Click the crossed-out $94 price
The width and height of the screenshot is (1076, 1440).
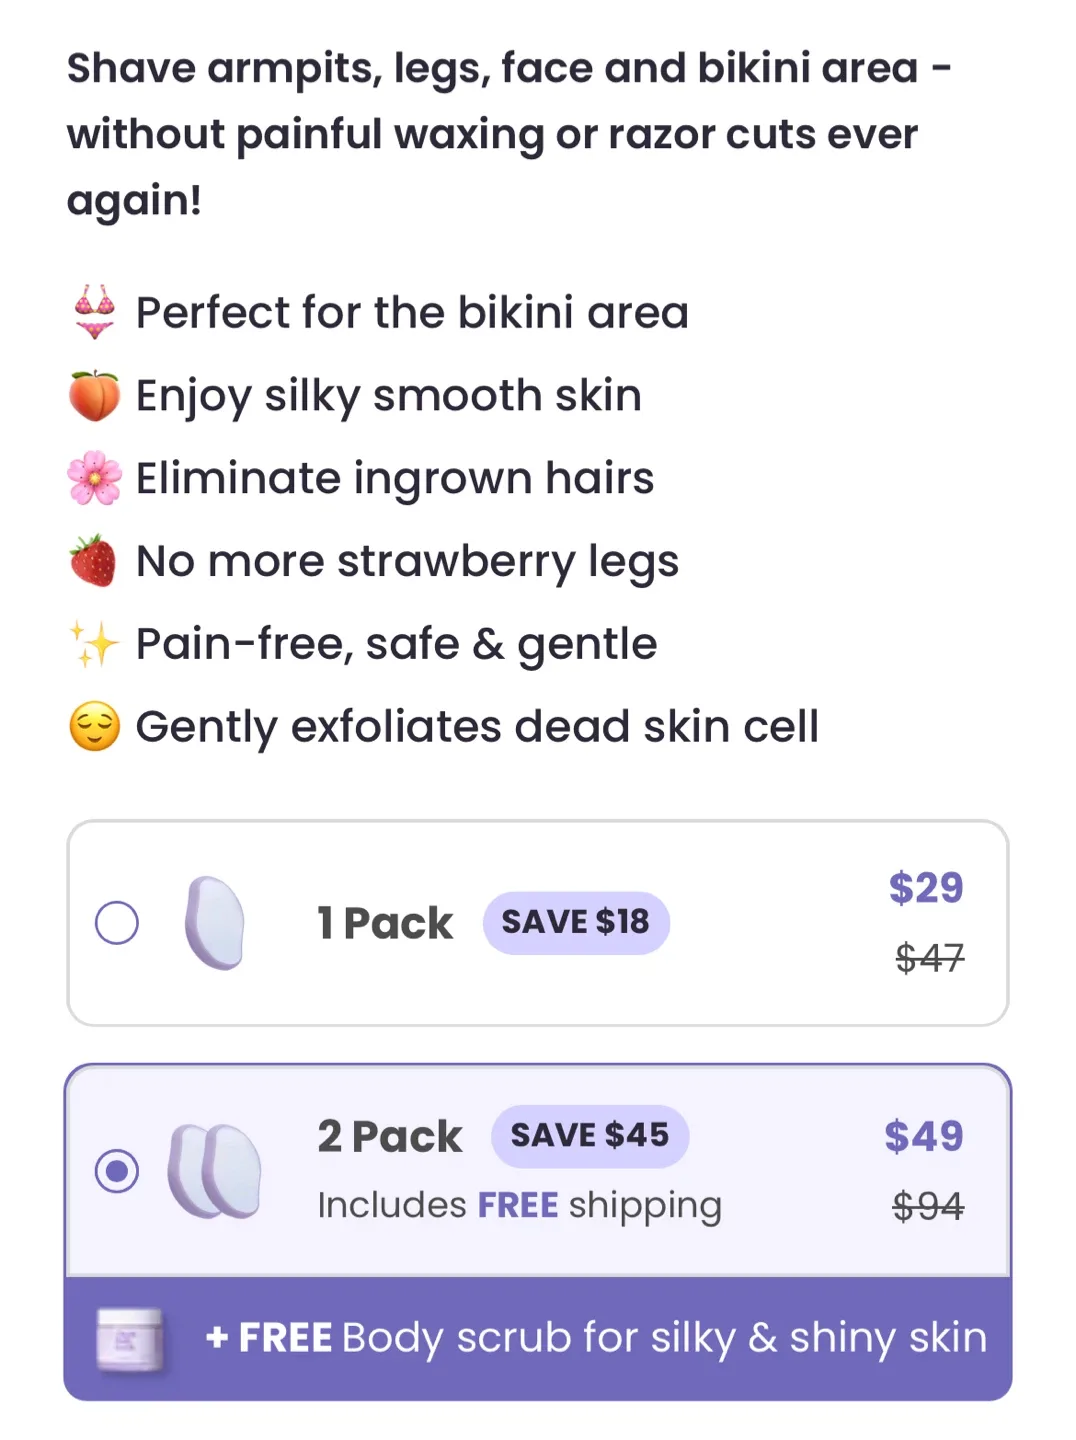coord(928,1207)
